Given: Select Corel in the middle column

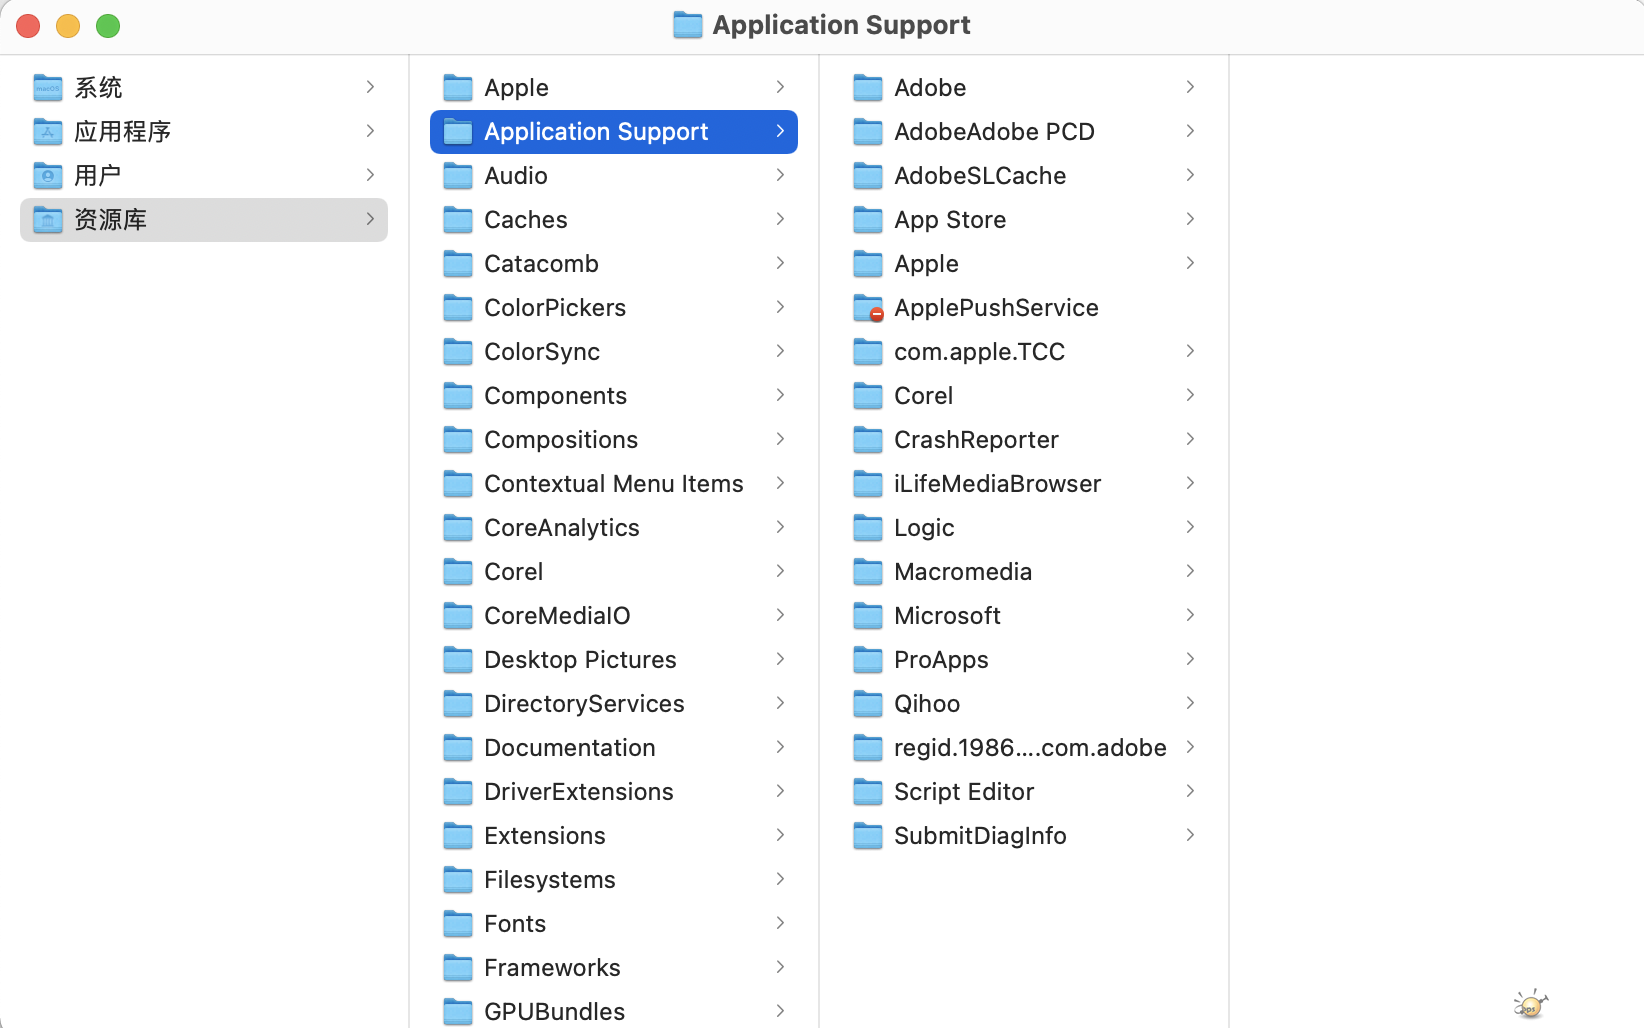Looking at the screenshot, I should tap(614, 572).
